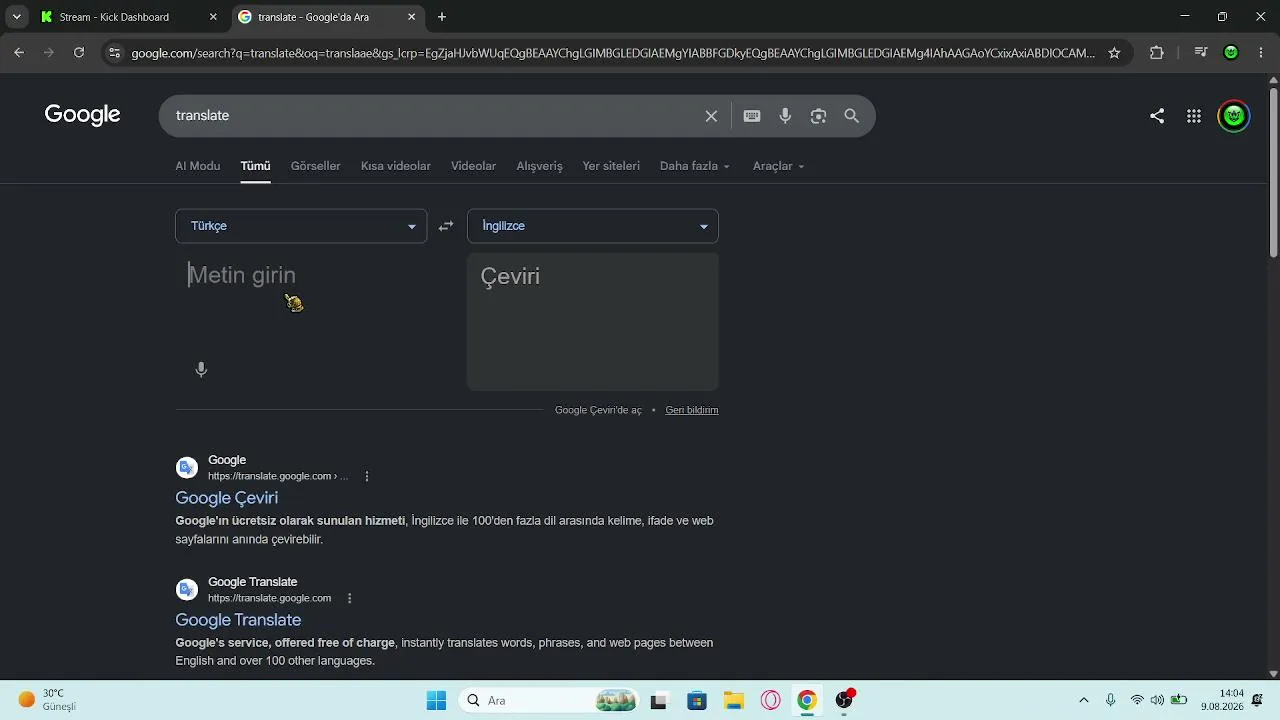The image size is (1280, 720).
Task: Click the translate search input field
Action: point(435,116)
